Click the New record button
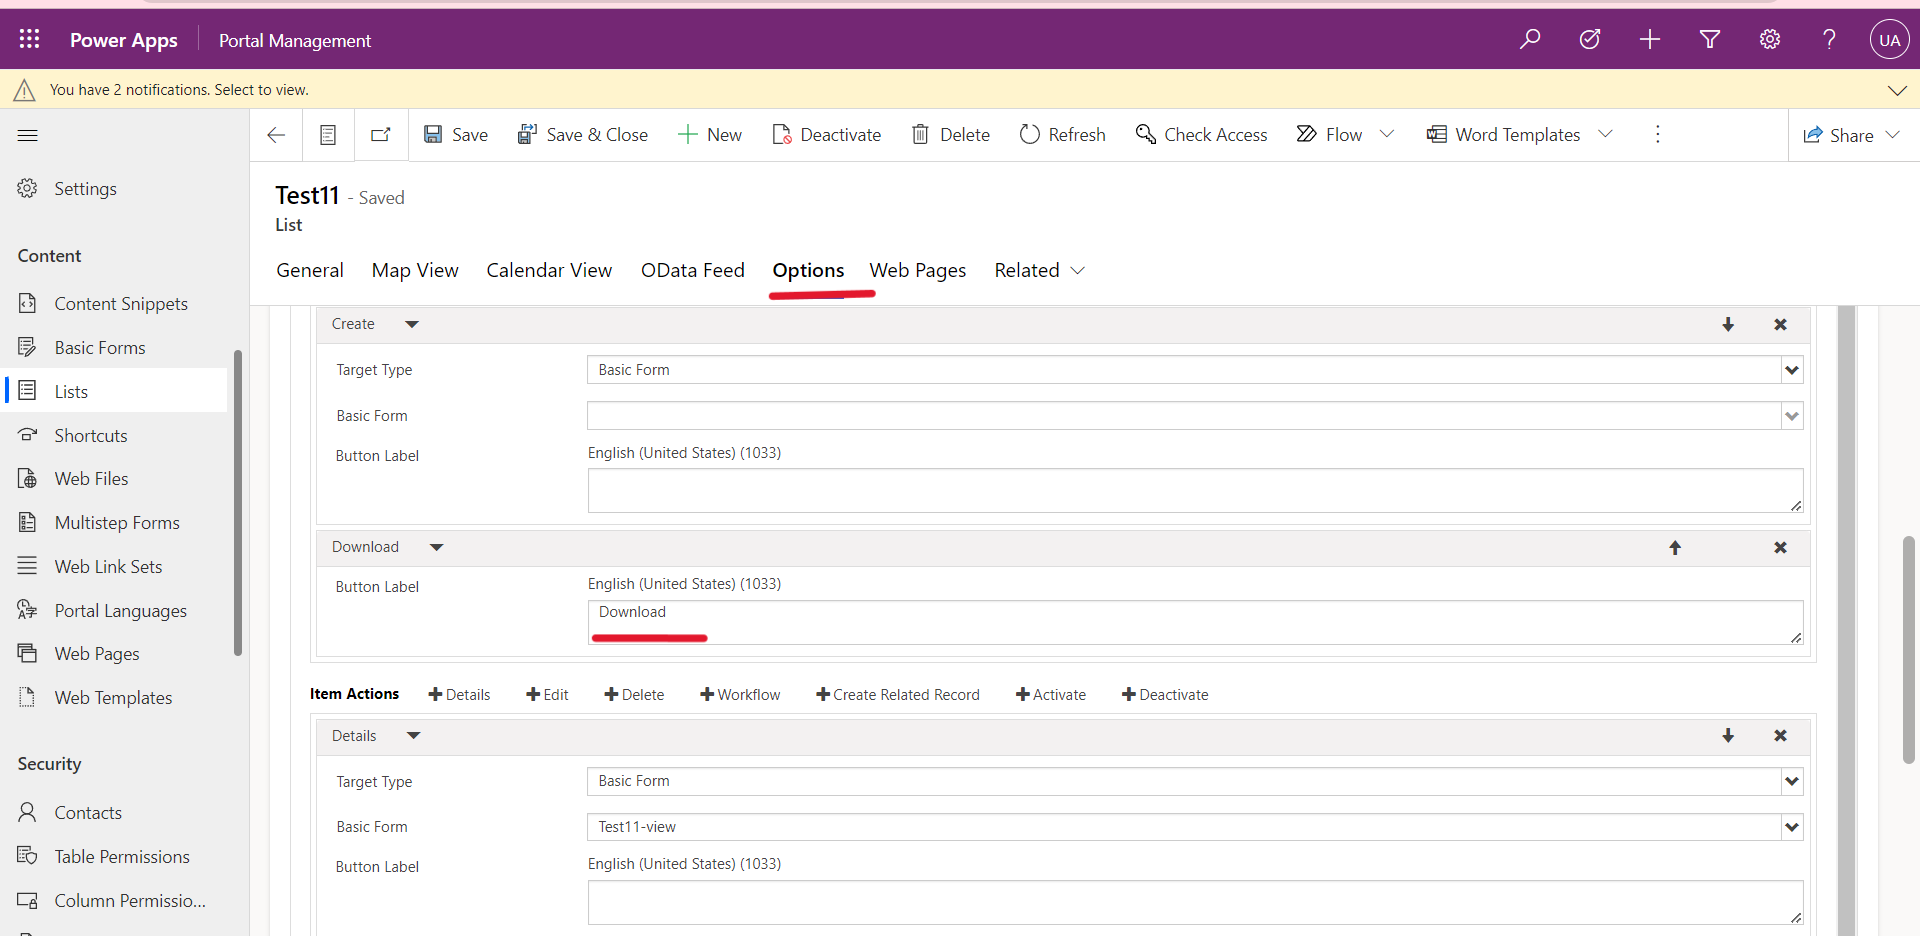This screenshot has width=1920, height=936. coord(710,135)
